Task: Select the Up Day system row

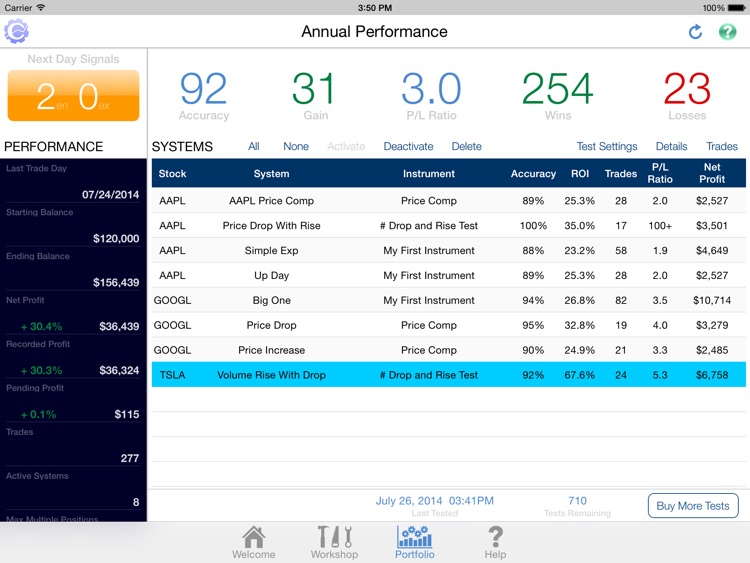Action: [449, 275]
